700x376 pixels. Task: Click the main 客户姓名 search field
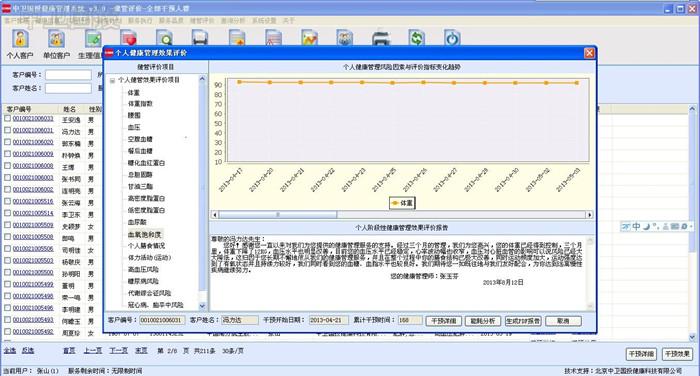(68, 88)
